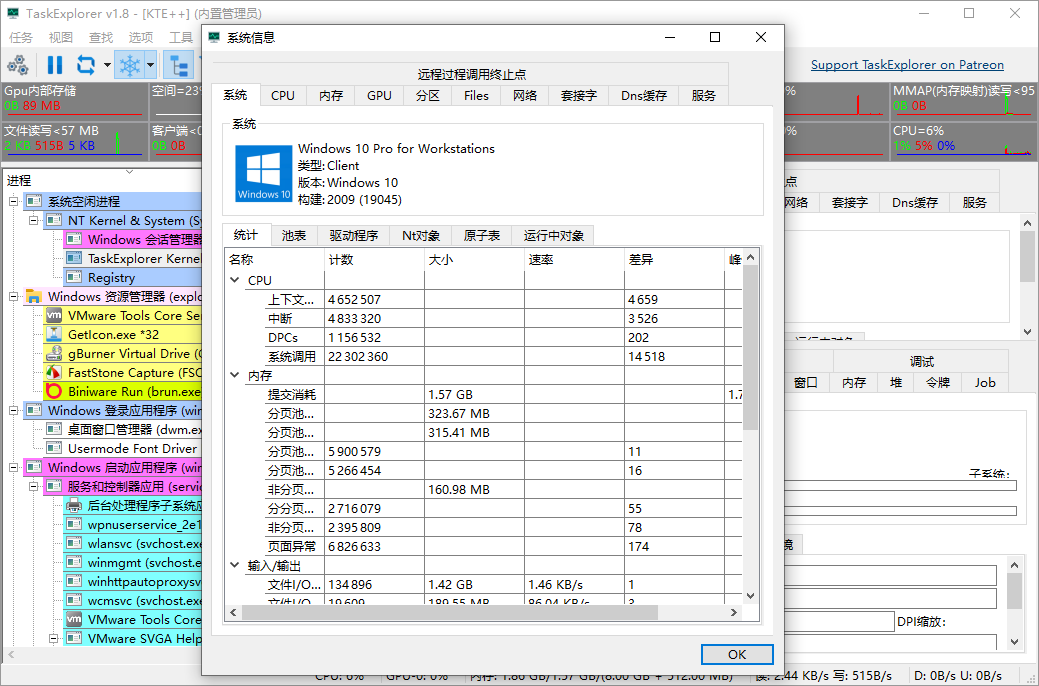The image size is (1039, 686).
Task: Collapse the 内存 group in statistics table
Action: point(235,375)
